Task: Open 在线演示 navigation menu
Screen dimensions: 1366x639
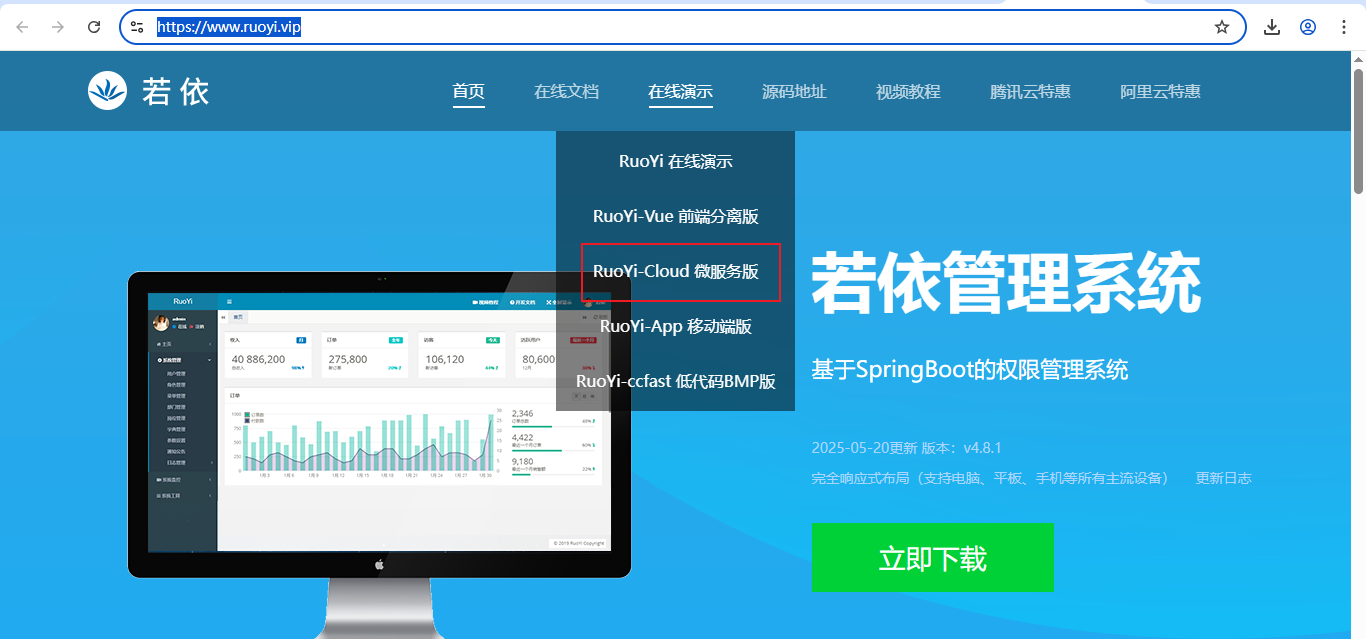Action: pyautogui.click(x=680, y=91)
